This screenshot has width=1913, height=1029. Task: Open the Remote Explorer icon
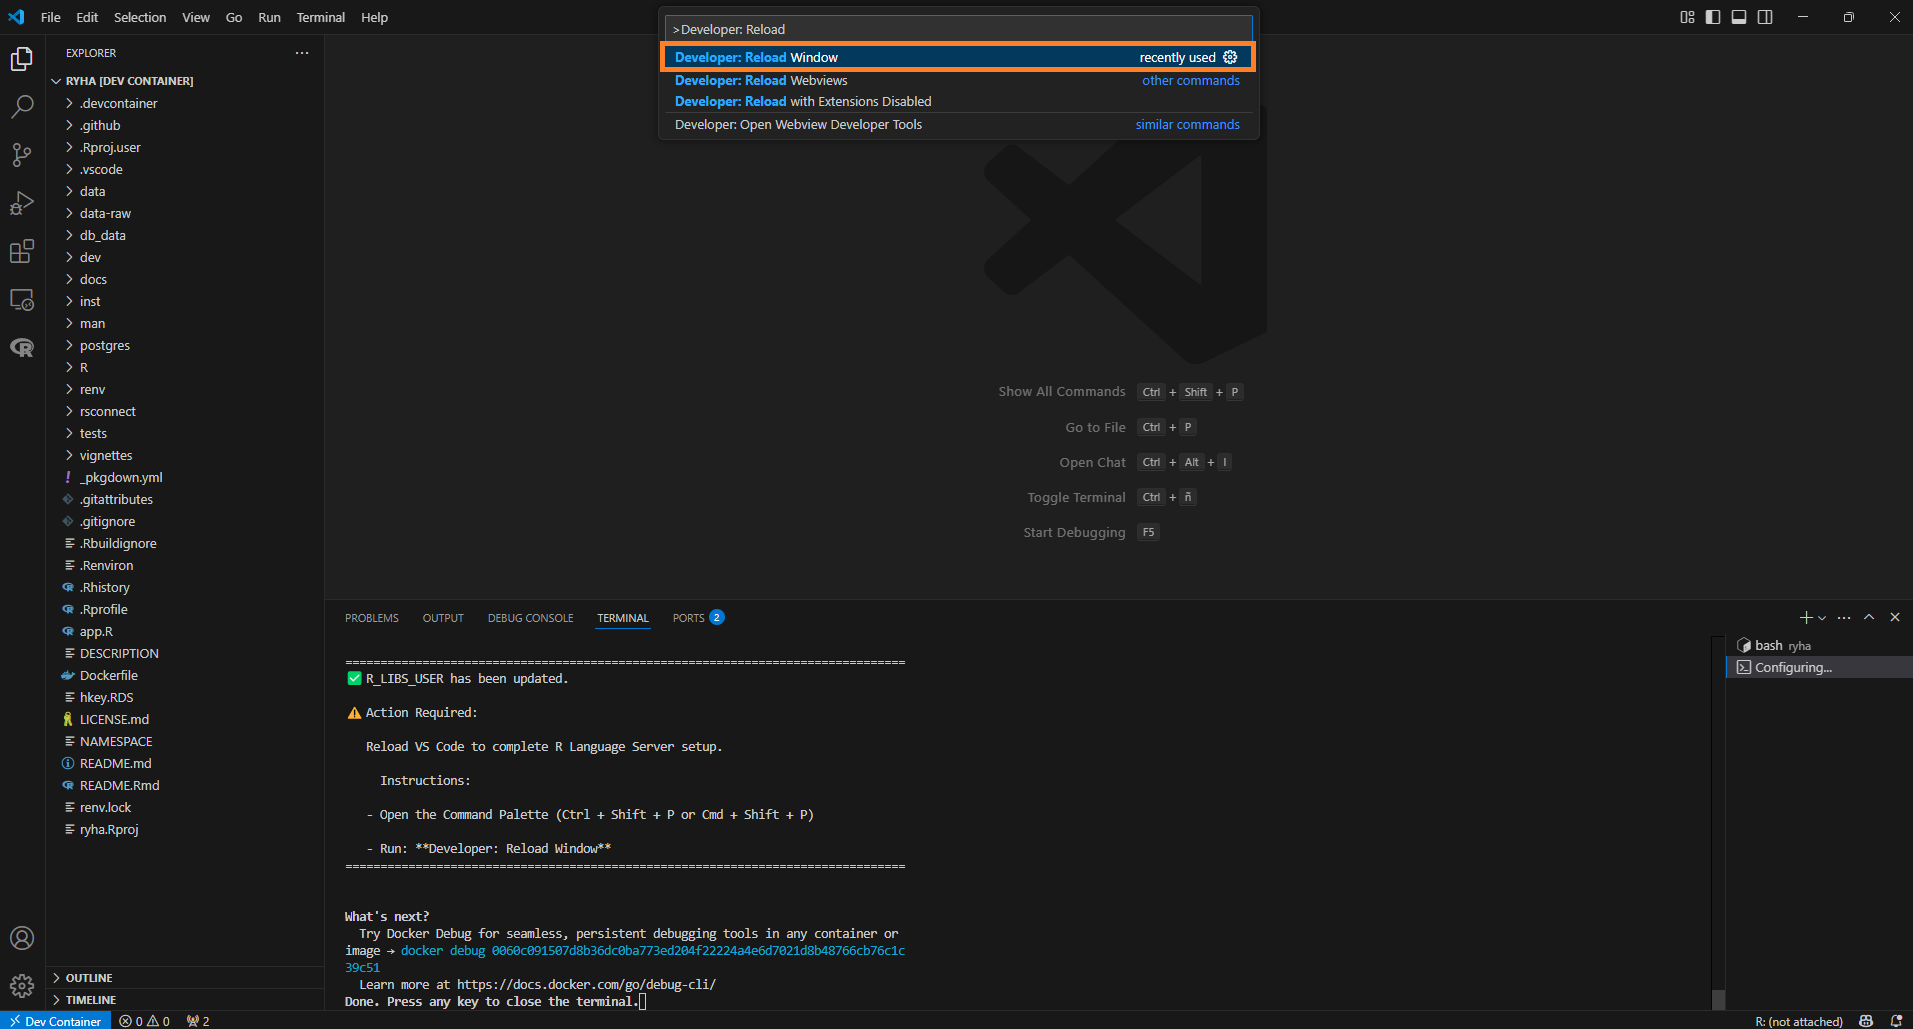[22, 299]
